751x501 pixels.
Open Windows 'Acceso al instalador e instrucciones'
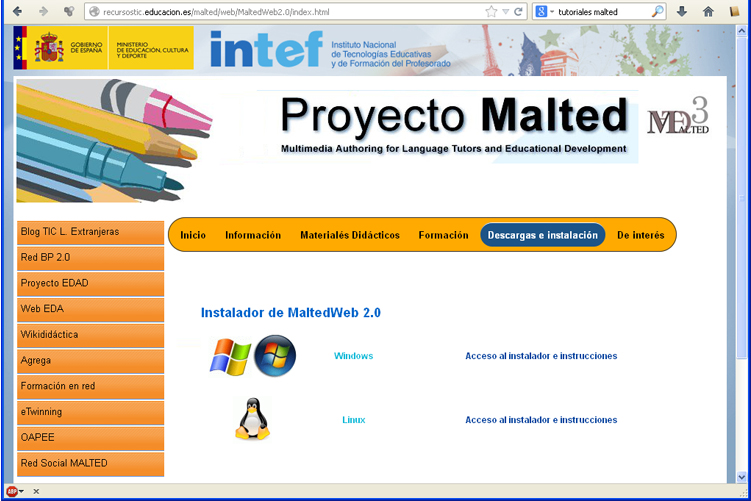541,356
